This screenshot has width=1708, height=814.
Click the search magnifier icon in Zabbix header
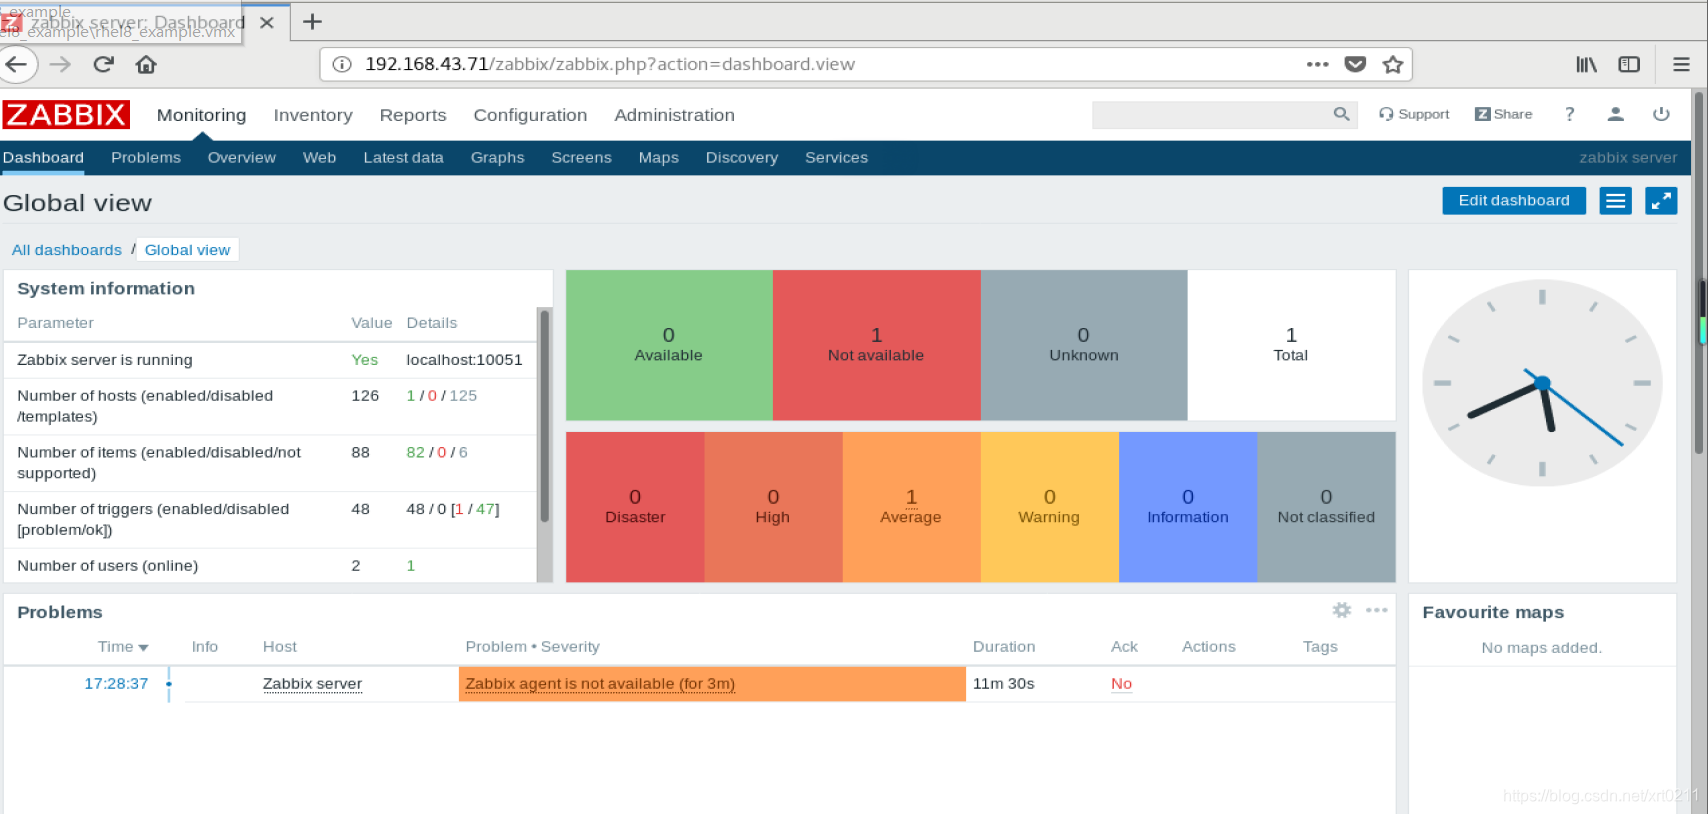(x=1341, y=114)
